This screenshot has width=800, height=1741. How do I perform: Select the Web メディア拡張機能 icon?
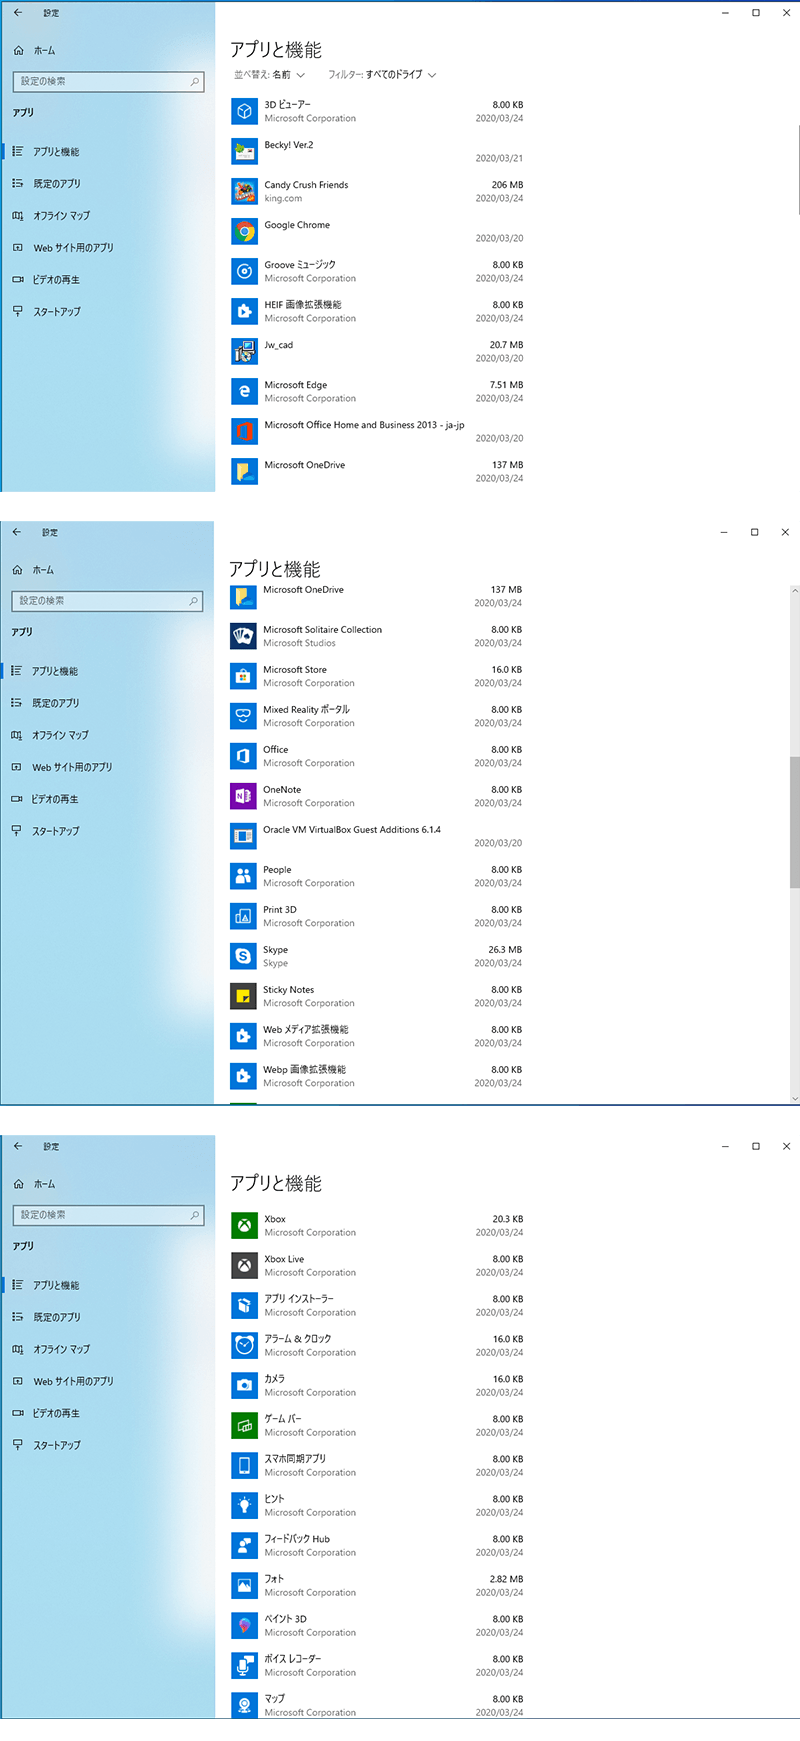243,1036
